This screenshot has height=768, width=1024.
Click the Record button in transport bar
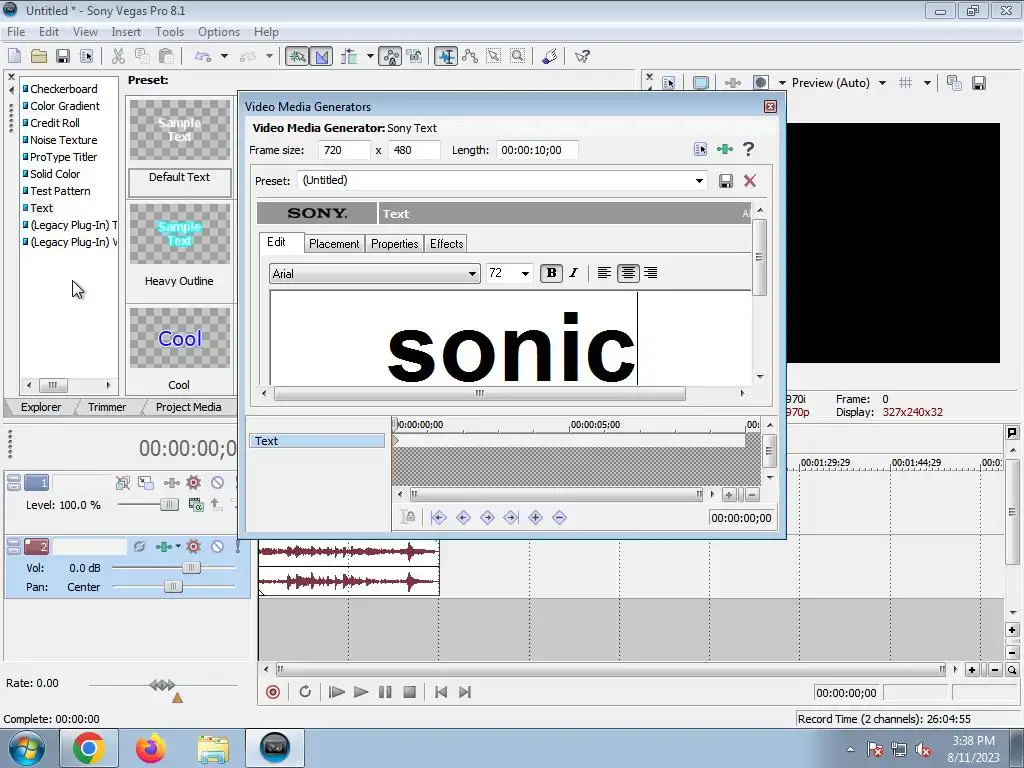[273, 692]
